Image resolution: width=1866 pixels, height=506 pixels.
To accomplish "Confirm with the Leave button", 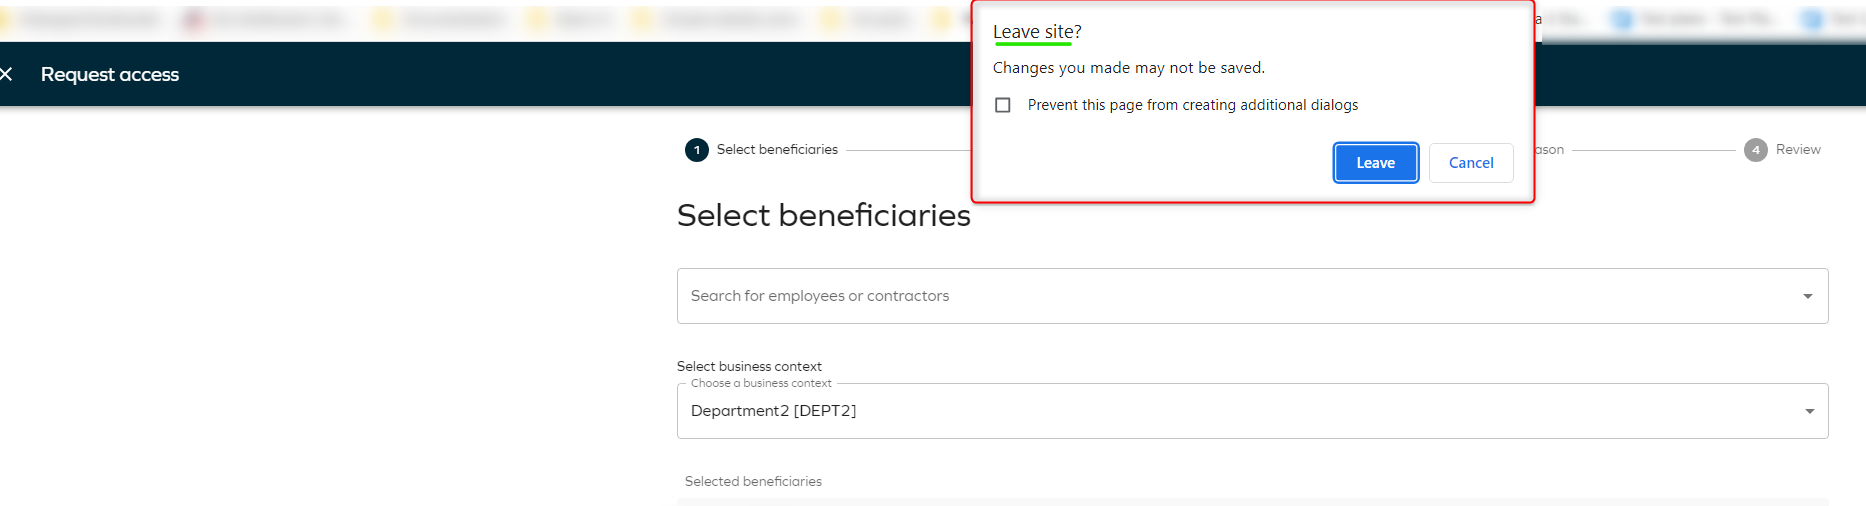I will tap(1376, 163).
